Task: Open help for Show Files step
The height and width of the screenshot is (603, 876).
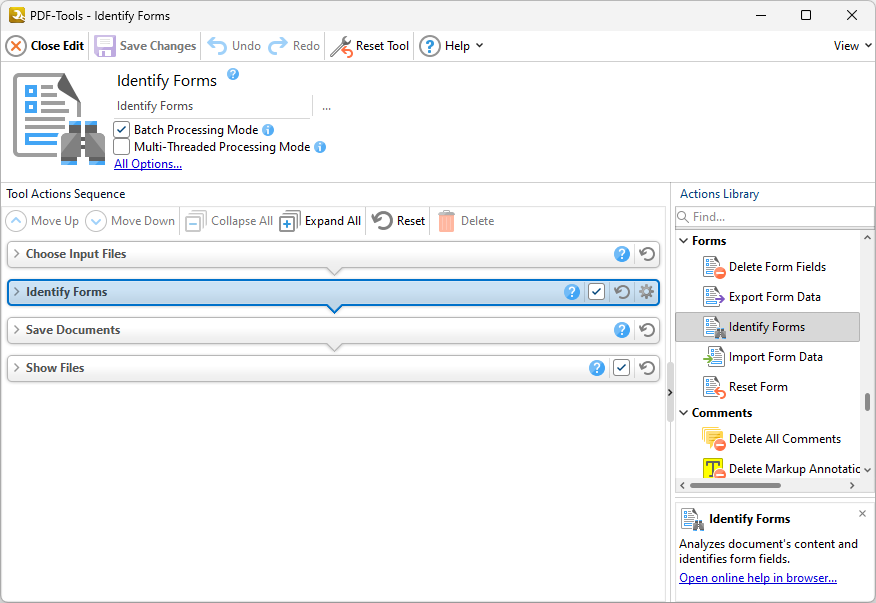Action: click(597, 368)
